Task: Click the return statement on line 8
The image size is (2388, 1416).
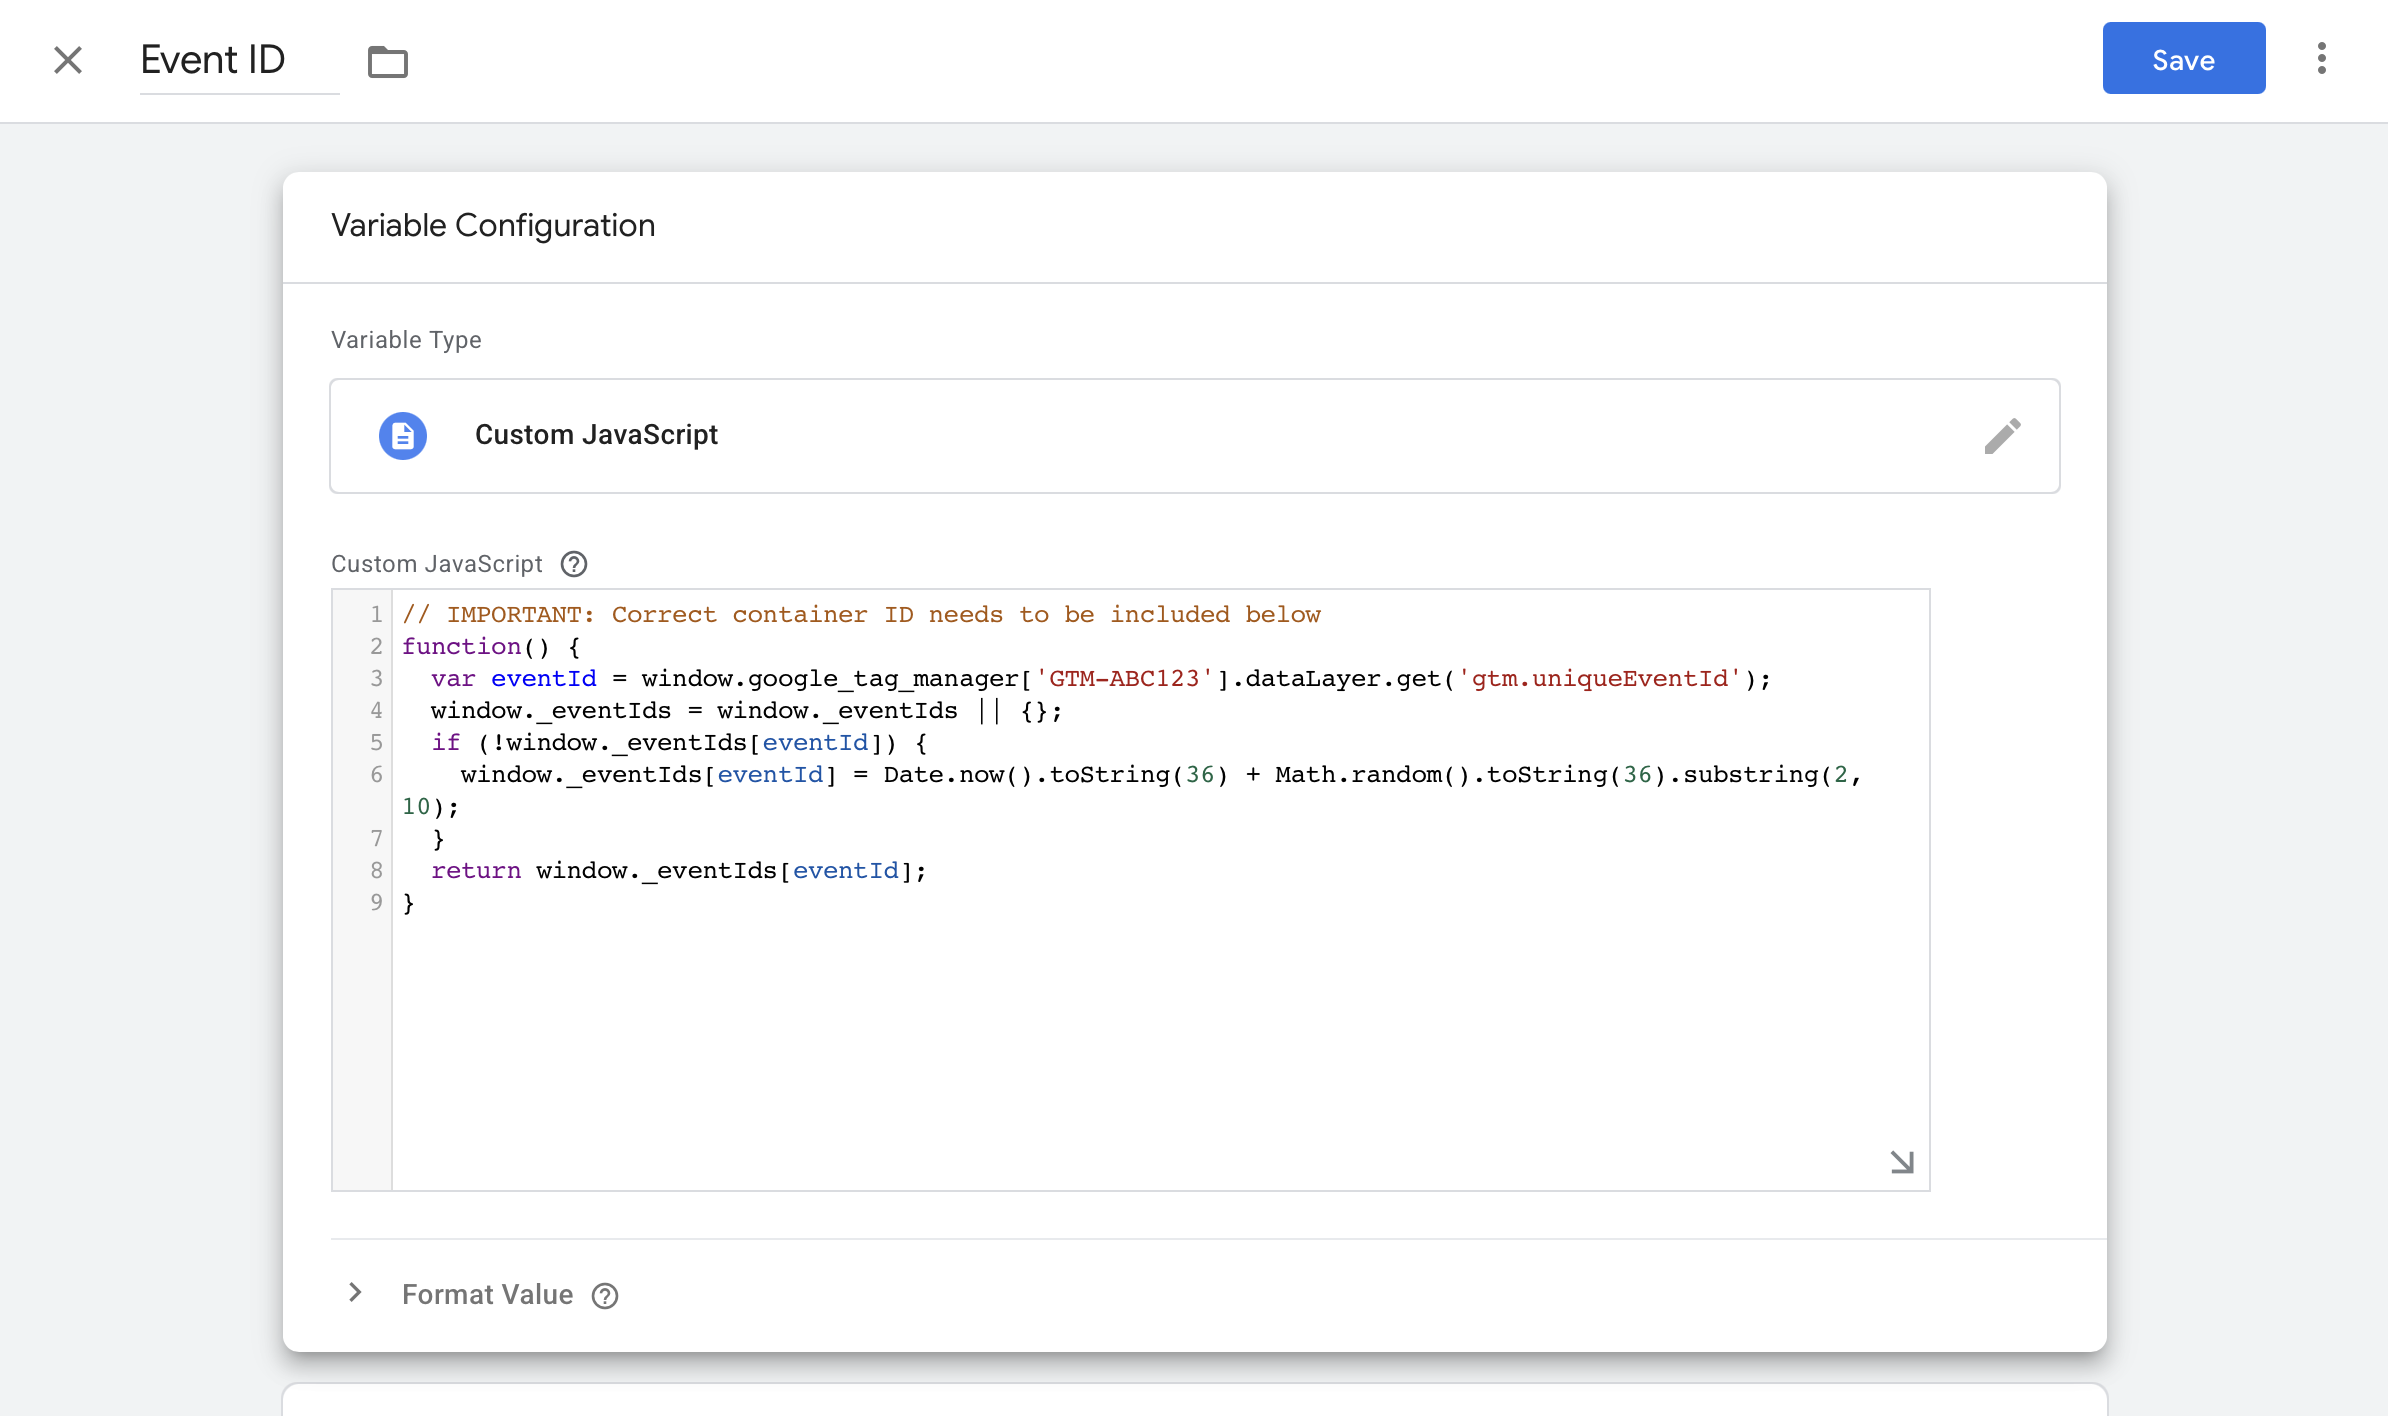Action: tap(476, 870)
